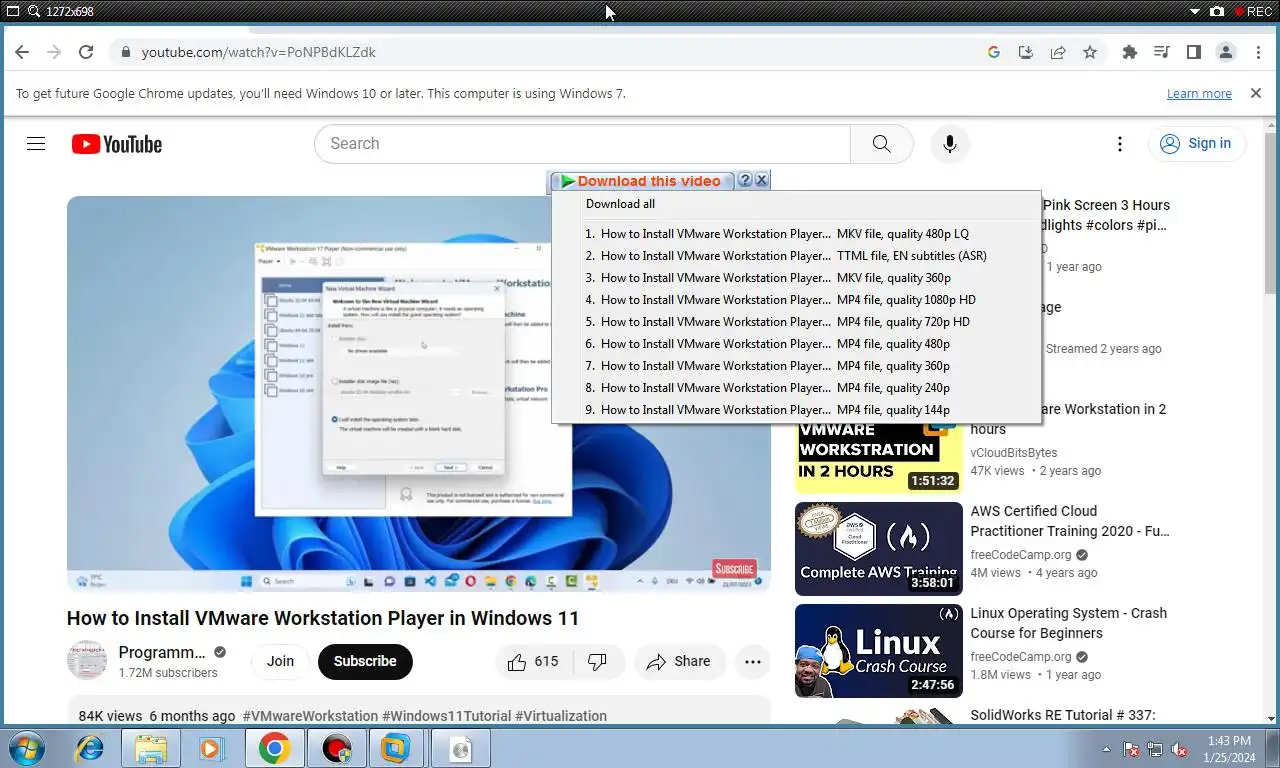Click the install/download page icon in address bar
The image size is (1280, 768).
1026,52
